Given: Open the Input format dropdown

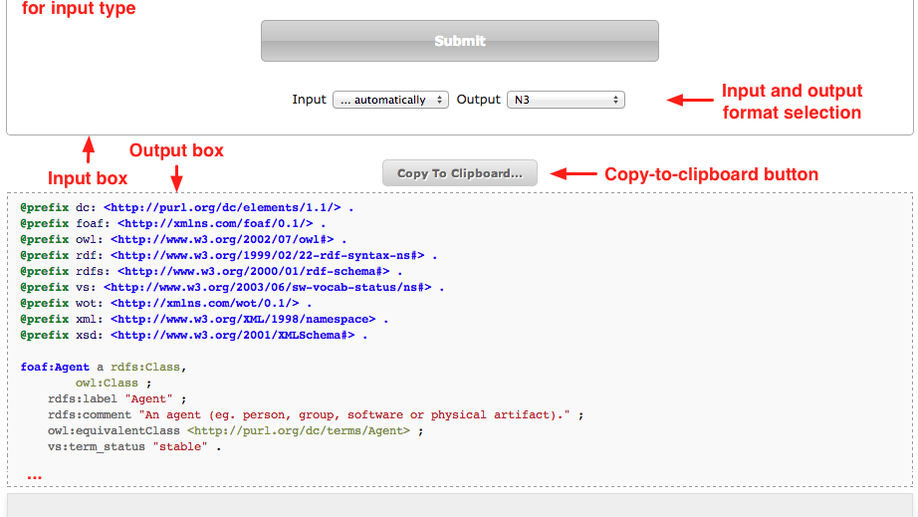Looking at the screenshot, I should pyautogui.click(x=390, y=100).
